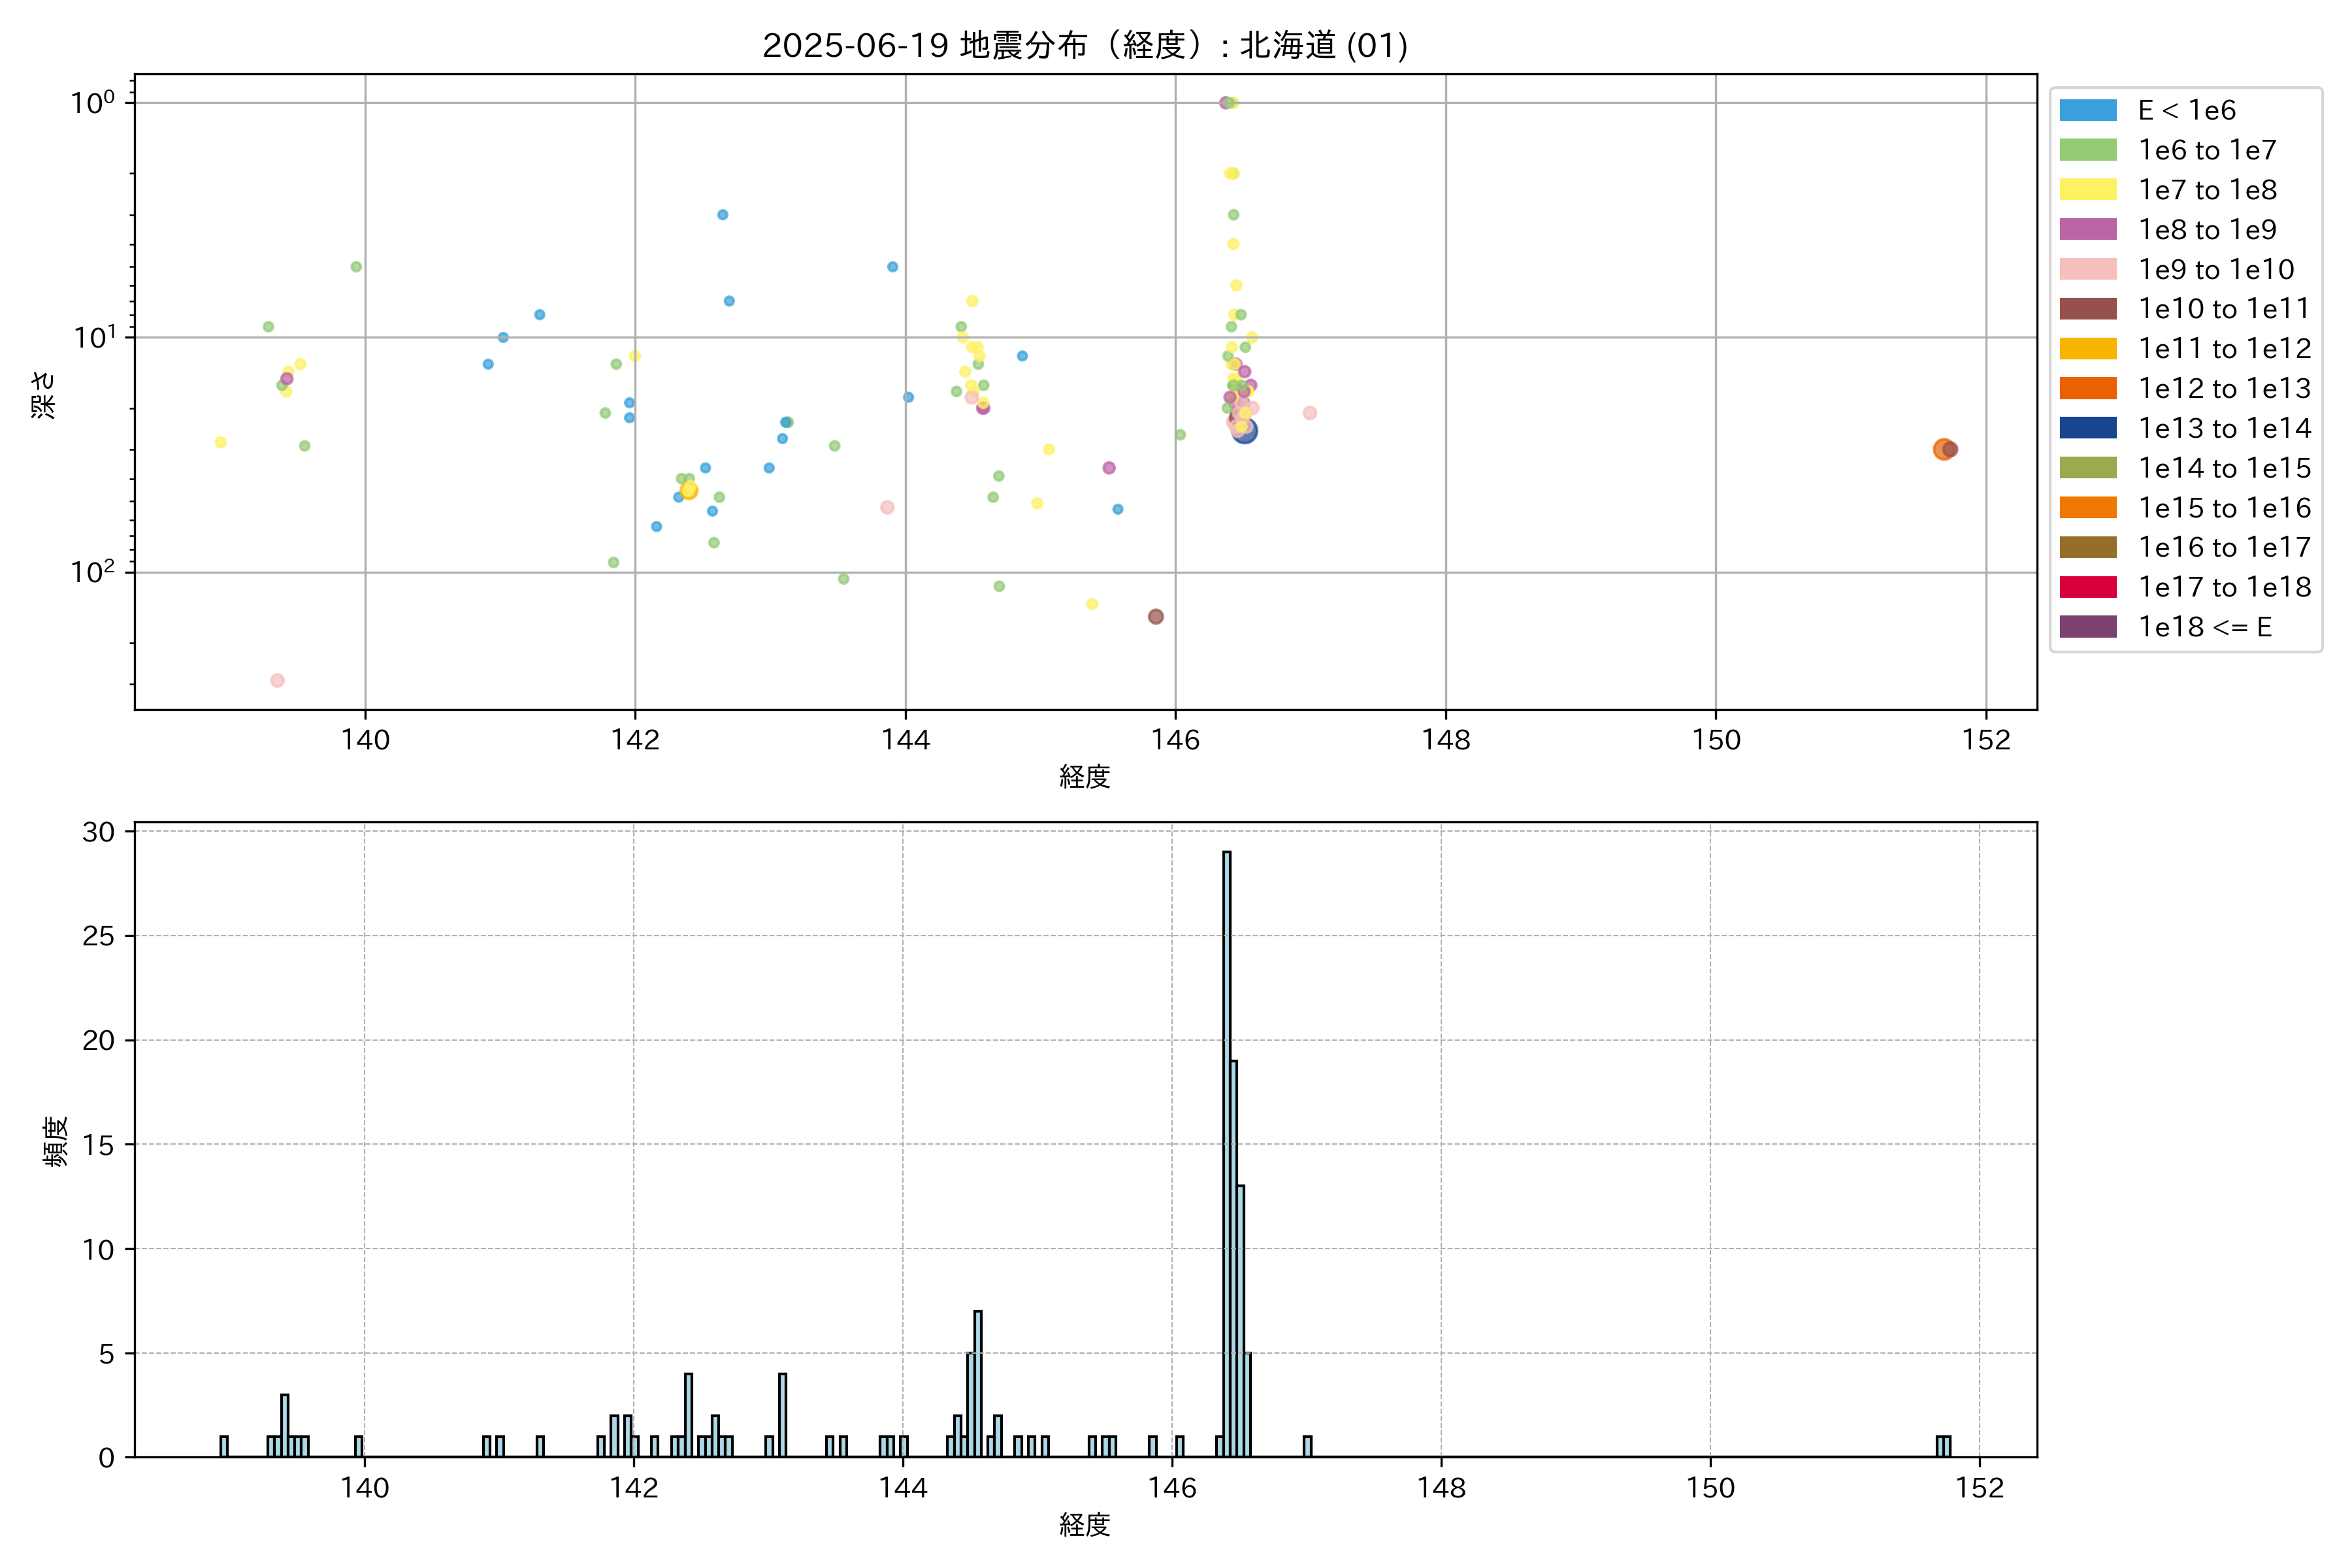Click the '1e18 <= E' legend label
The height and width of the screenshot is (1568, 2352).
(2204, 627)
